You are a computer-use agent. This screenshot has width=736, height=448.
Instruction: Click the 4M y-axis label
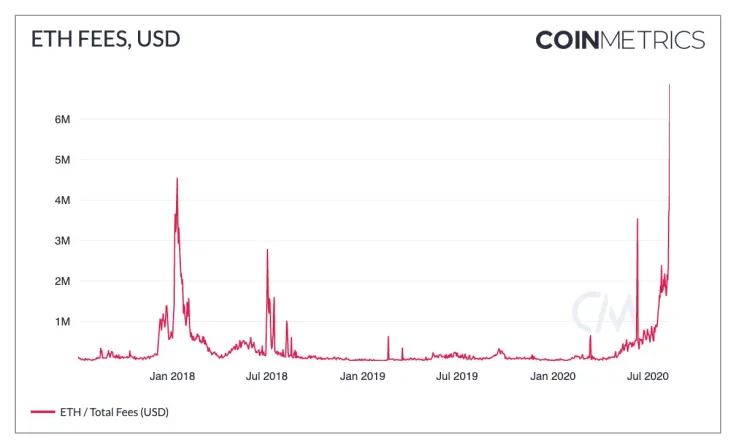click(62, 200)
